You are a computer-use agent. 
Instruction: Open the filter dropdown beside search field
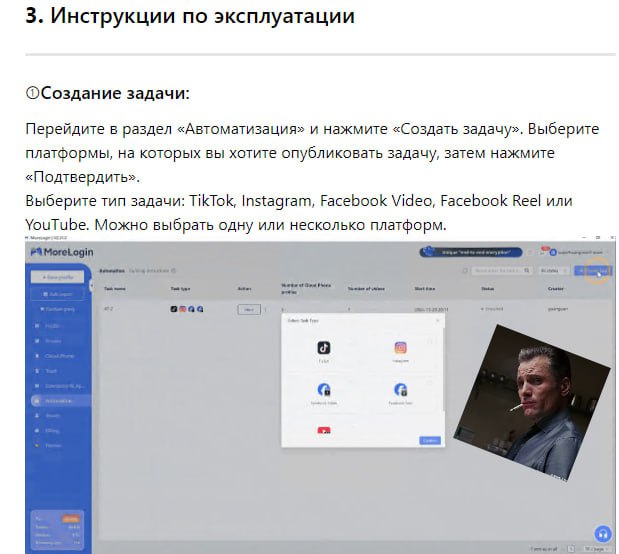pos(552,271)
